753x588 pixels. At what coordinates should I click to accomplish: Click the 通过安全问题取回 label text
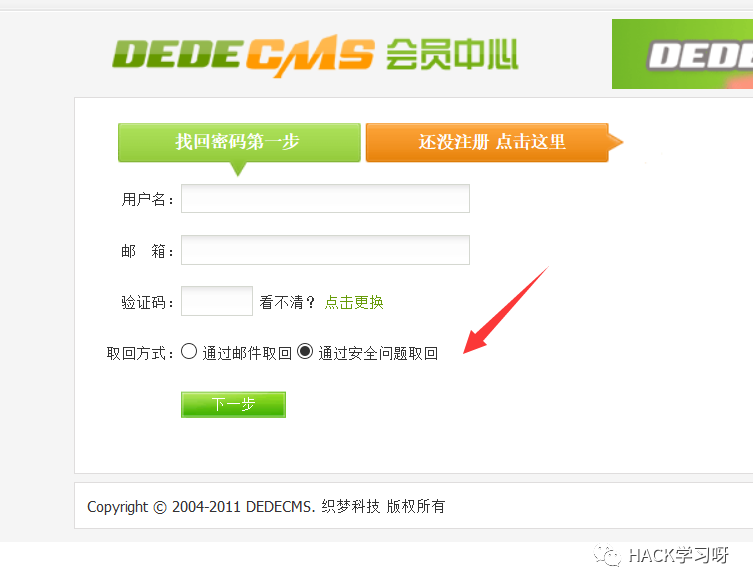tap(378, 354)
